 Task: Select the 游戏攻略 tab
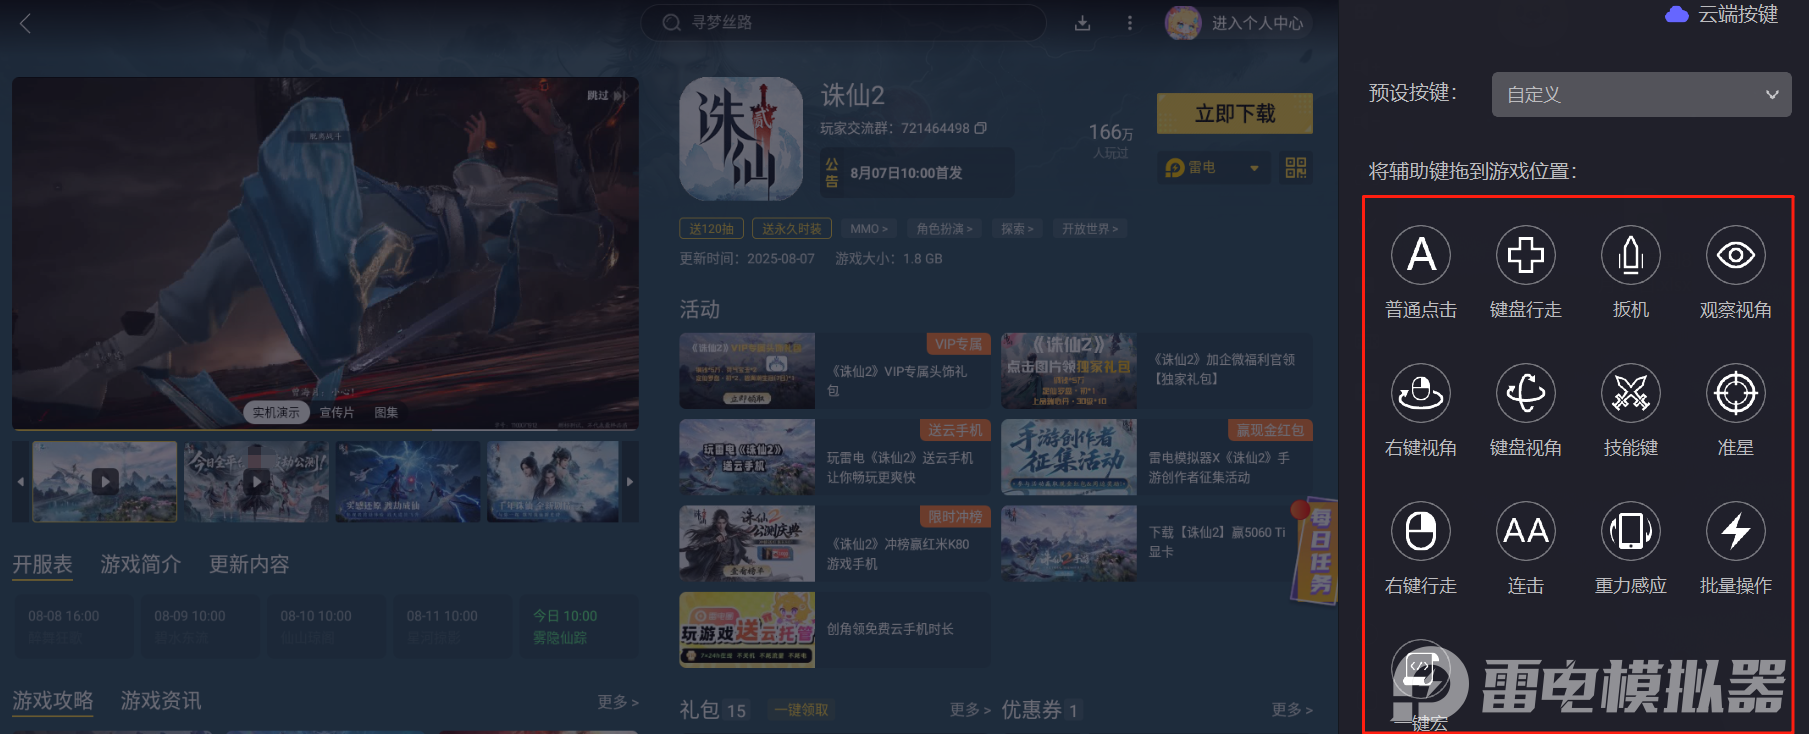(53, 701)
